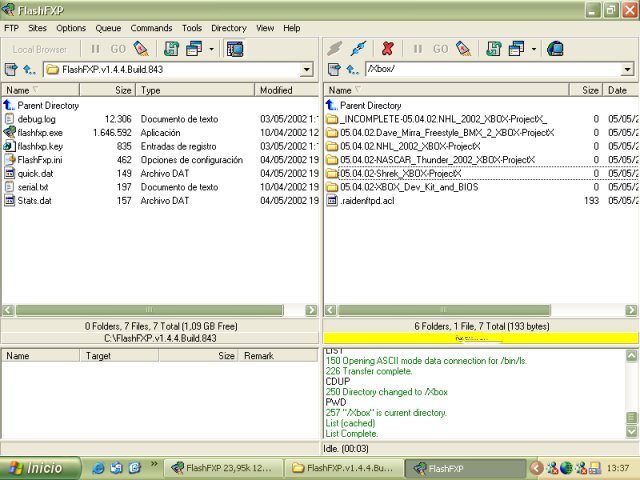The width and height of the screenshot is (640, 480).
Task: Sort local files by Modified column
Action: pos(275,90)
